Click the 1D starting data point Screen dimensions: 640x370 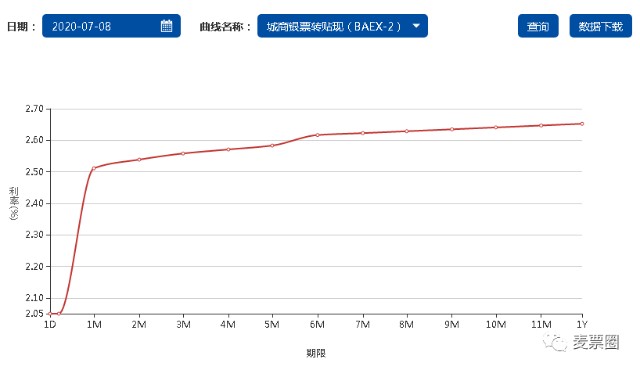click(50, 314)
